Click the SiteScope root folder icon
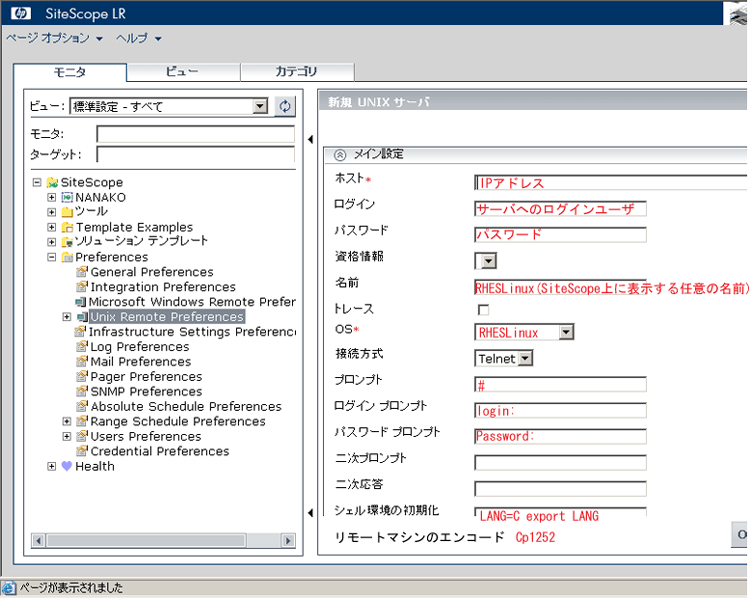This screenshot has height=598, width=750. (52, 182)
